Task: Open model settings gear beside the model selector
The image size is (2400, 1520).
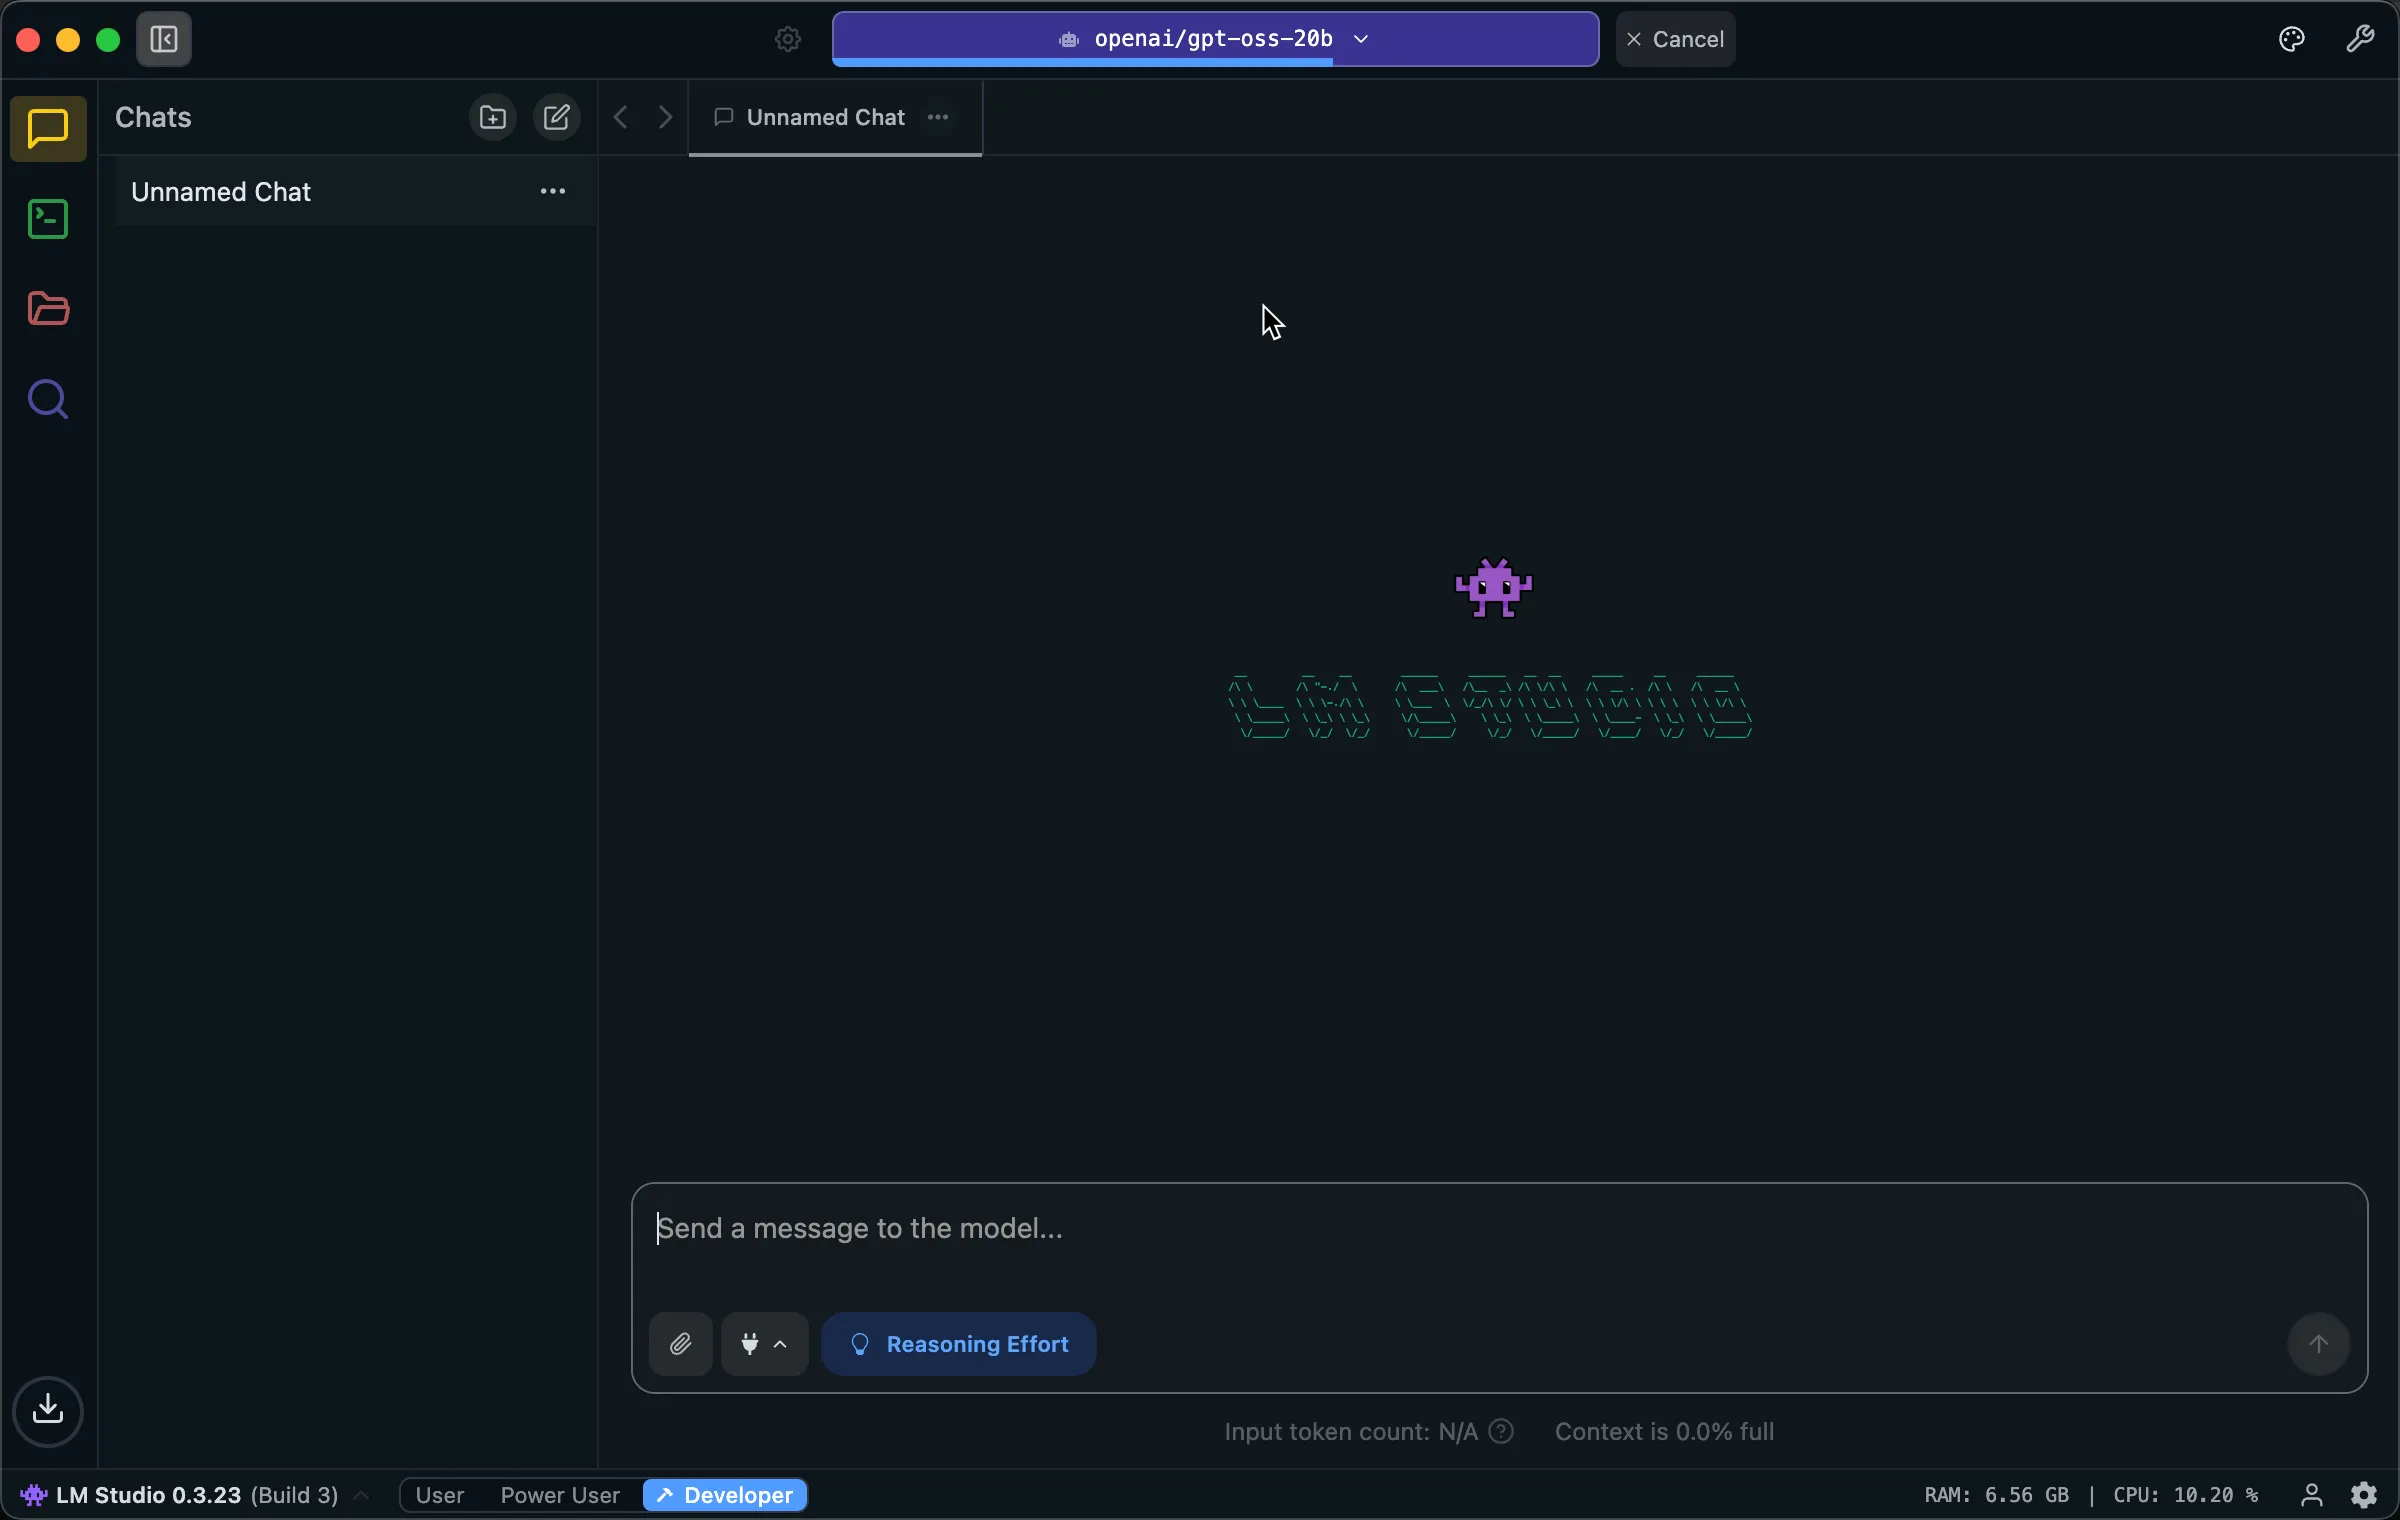Action: click(788, 39)
